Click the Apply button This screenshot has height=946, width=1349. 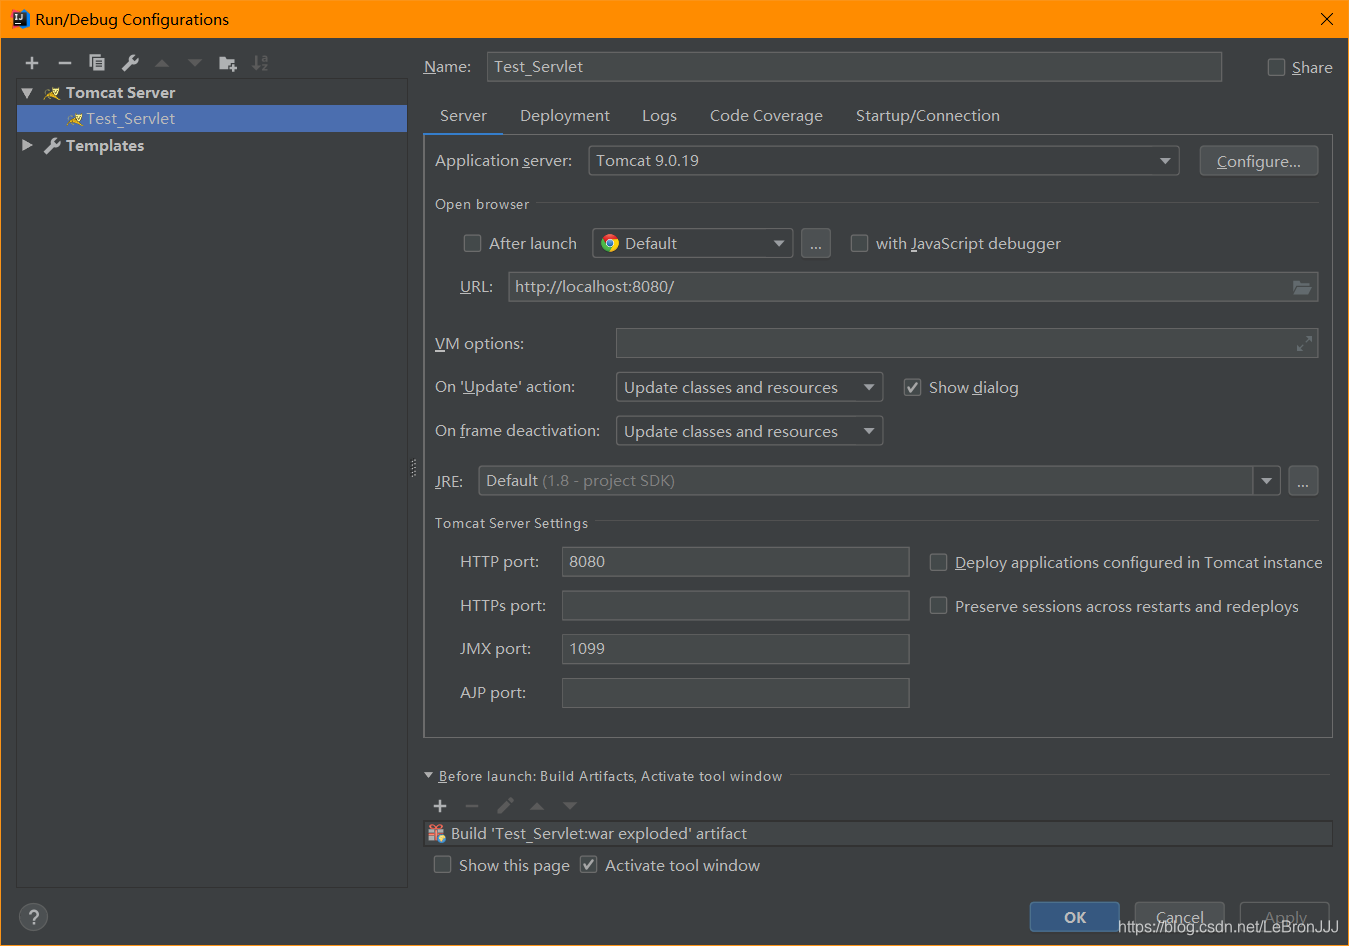tap(1285, 917)
